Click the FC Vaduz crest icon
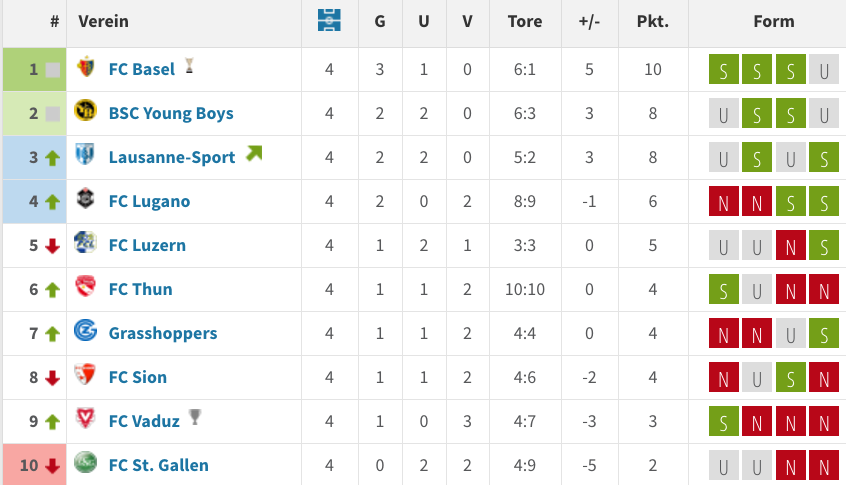Screen dimensions: 846x485 [x=85, y=418]
